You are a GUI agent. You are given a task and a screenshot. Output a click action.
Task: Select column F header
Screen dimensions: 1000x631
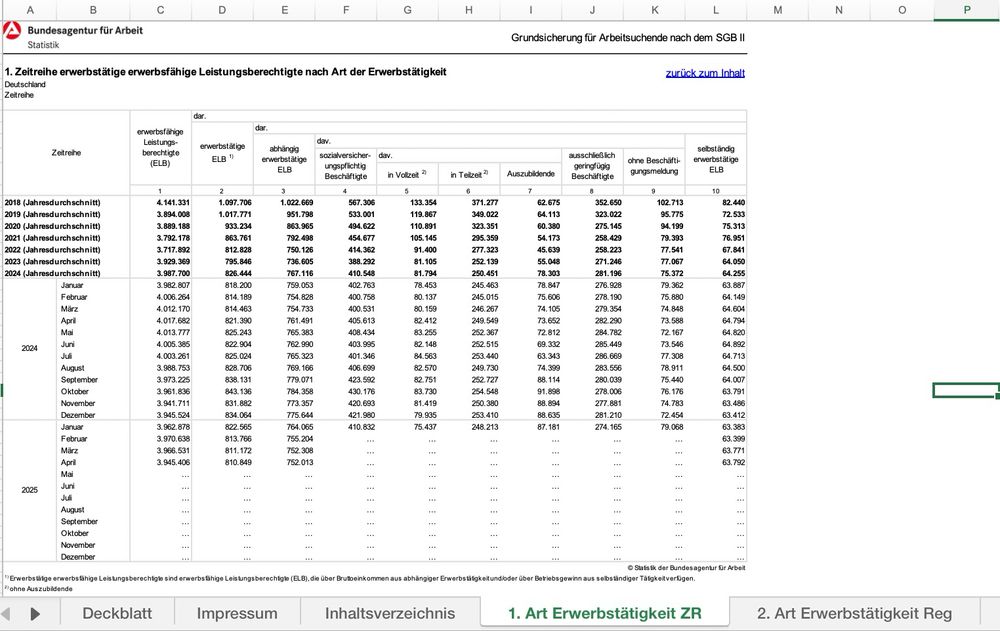click(346, 10)
